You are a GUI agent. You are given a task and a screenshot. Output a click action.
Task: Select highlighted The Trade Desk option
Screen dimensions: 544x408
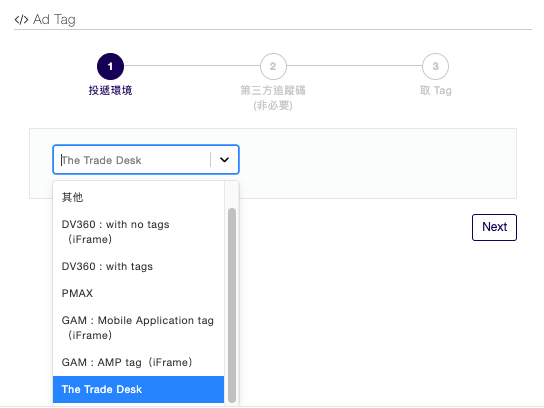tap(138, 390)
